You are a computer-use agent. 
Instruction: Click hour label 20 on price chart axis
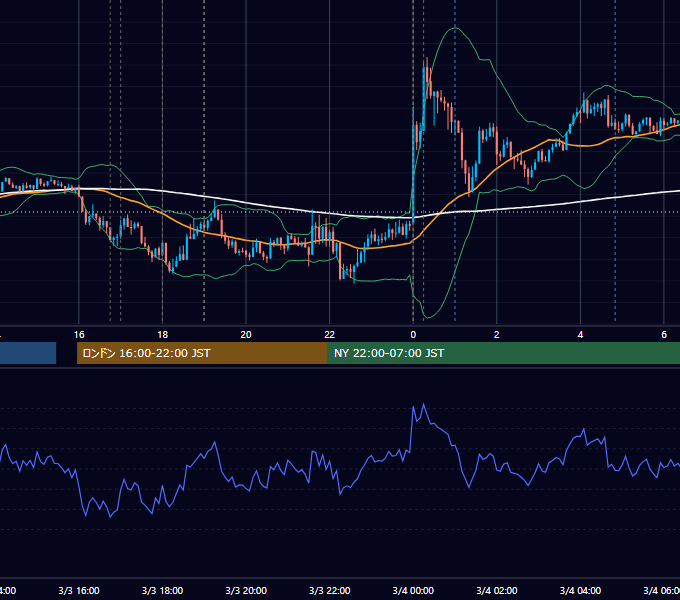pyautogui.click(x=246, y=335)
